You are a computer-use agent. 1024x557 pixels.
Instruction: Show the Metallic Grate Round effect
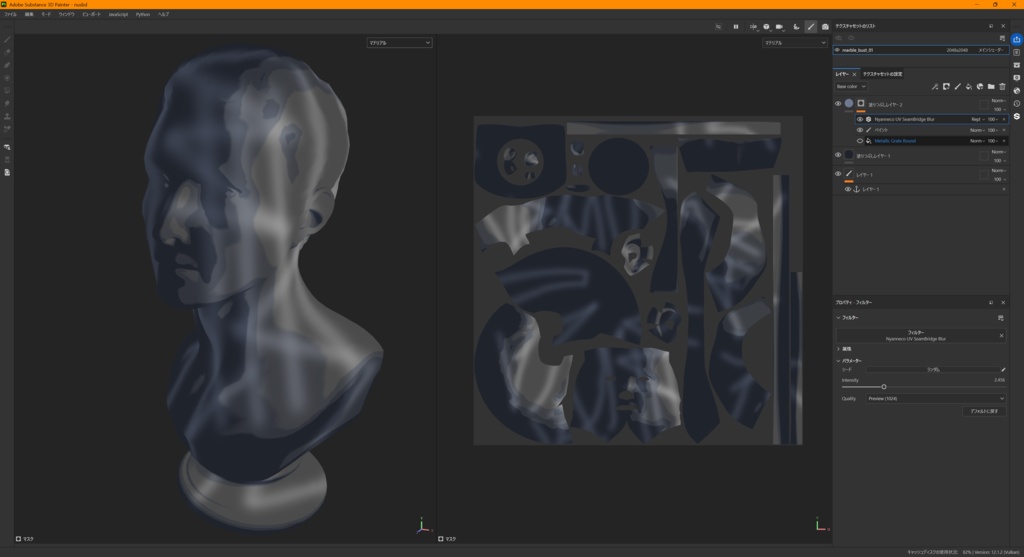point(859,140)
